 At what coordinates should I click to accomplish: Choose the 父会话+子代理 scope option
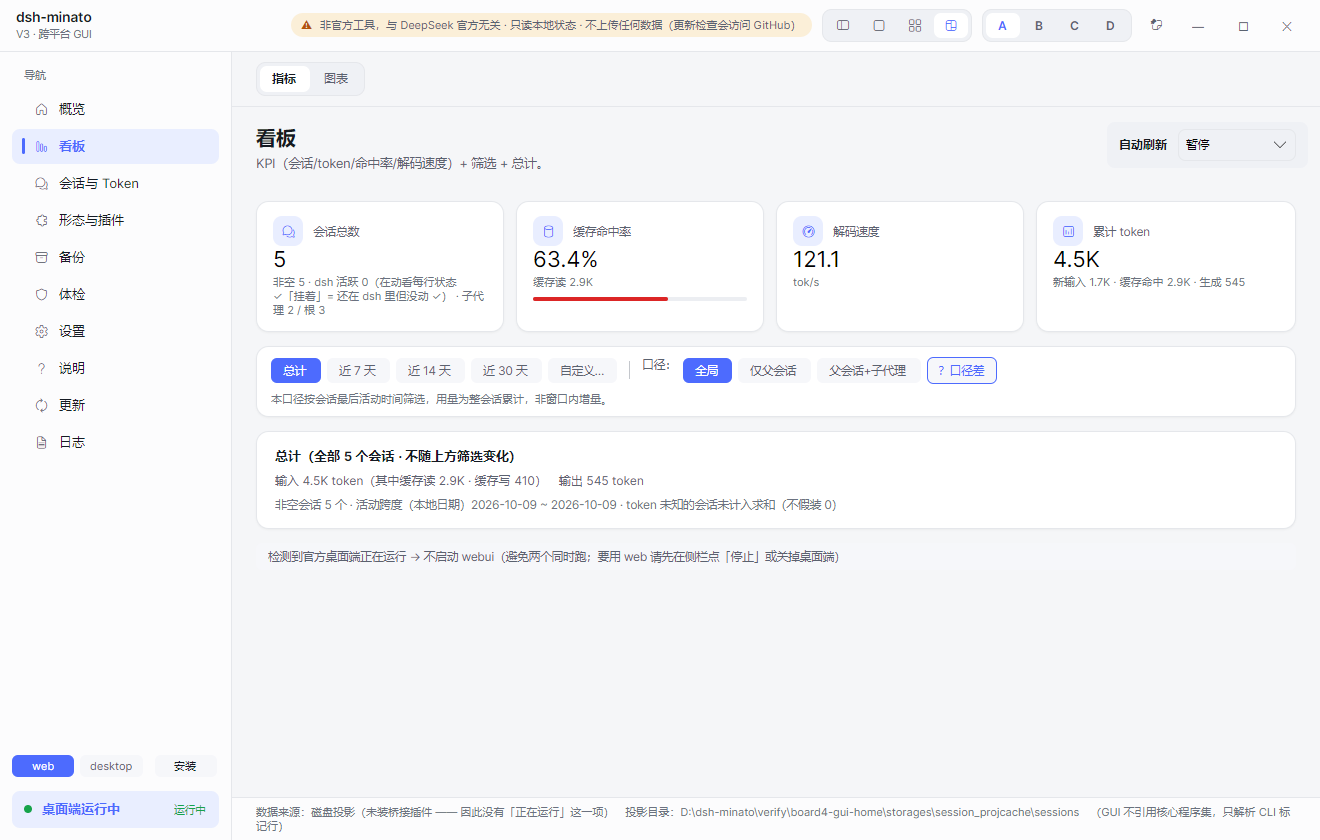point(868,371)
